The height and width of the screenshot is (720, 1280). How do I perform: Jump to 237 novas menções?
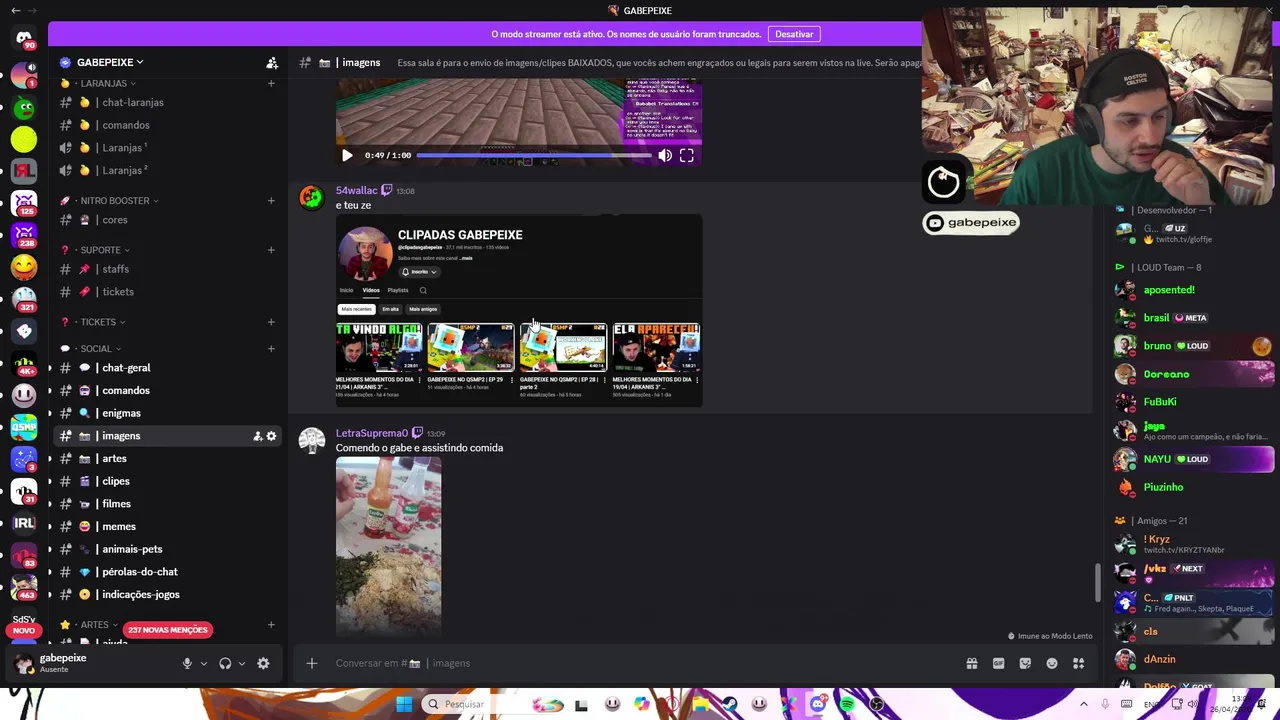click(x=167, y=630)
